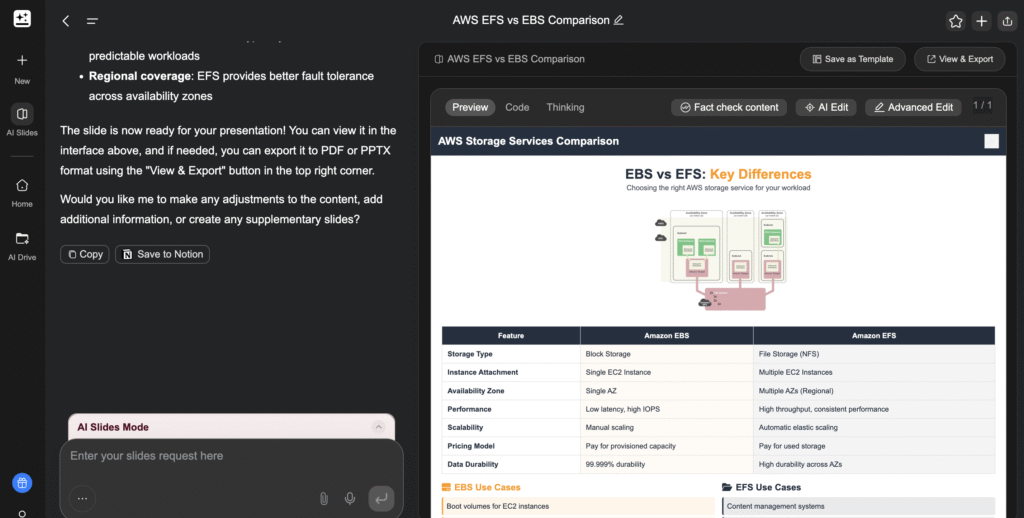Start a New chat from sidebar
The image size is (1024, 518).
22,69
